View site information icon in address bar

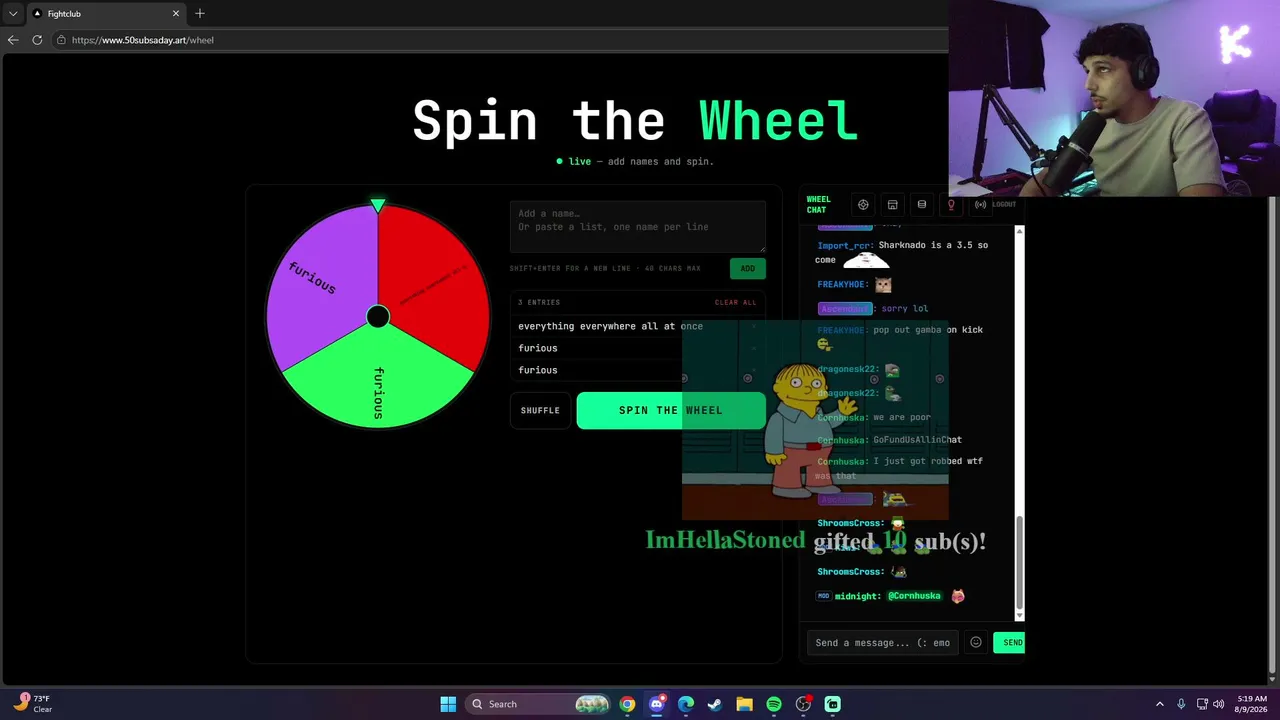(x=61, y=40)
